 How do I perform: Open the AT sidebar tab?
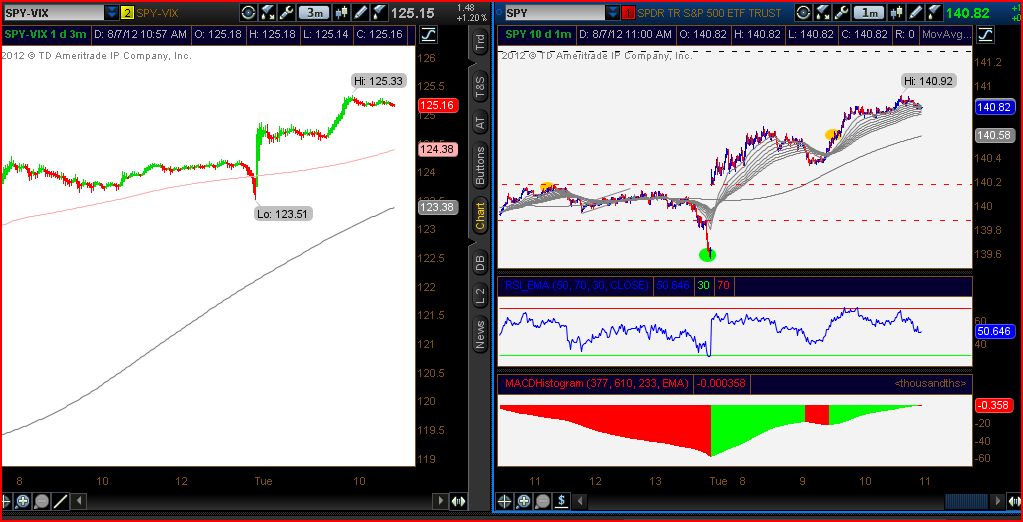[480, 123]
